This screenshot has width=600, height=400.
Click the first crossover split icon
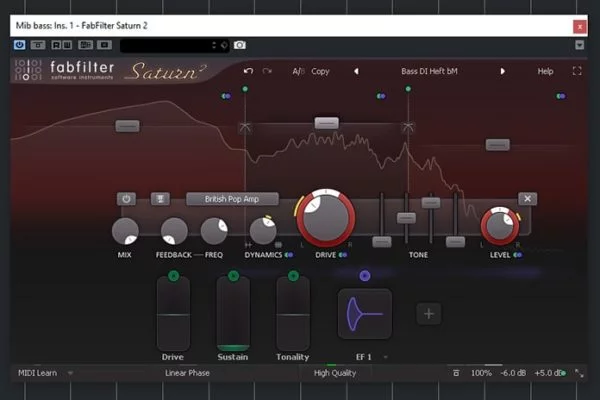tap(245, 127)
